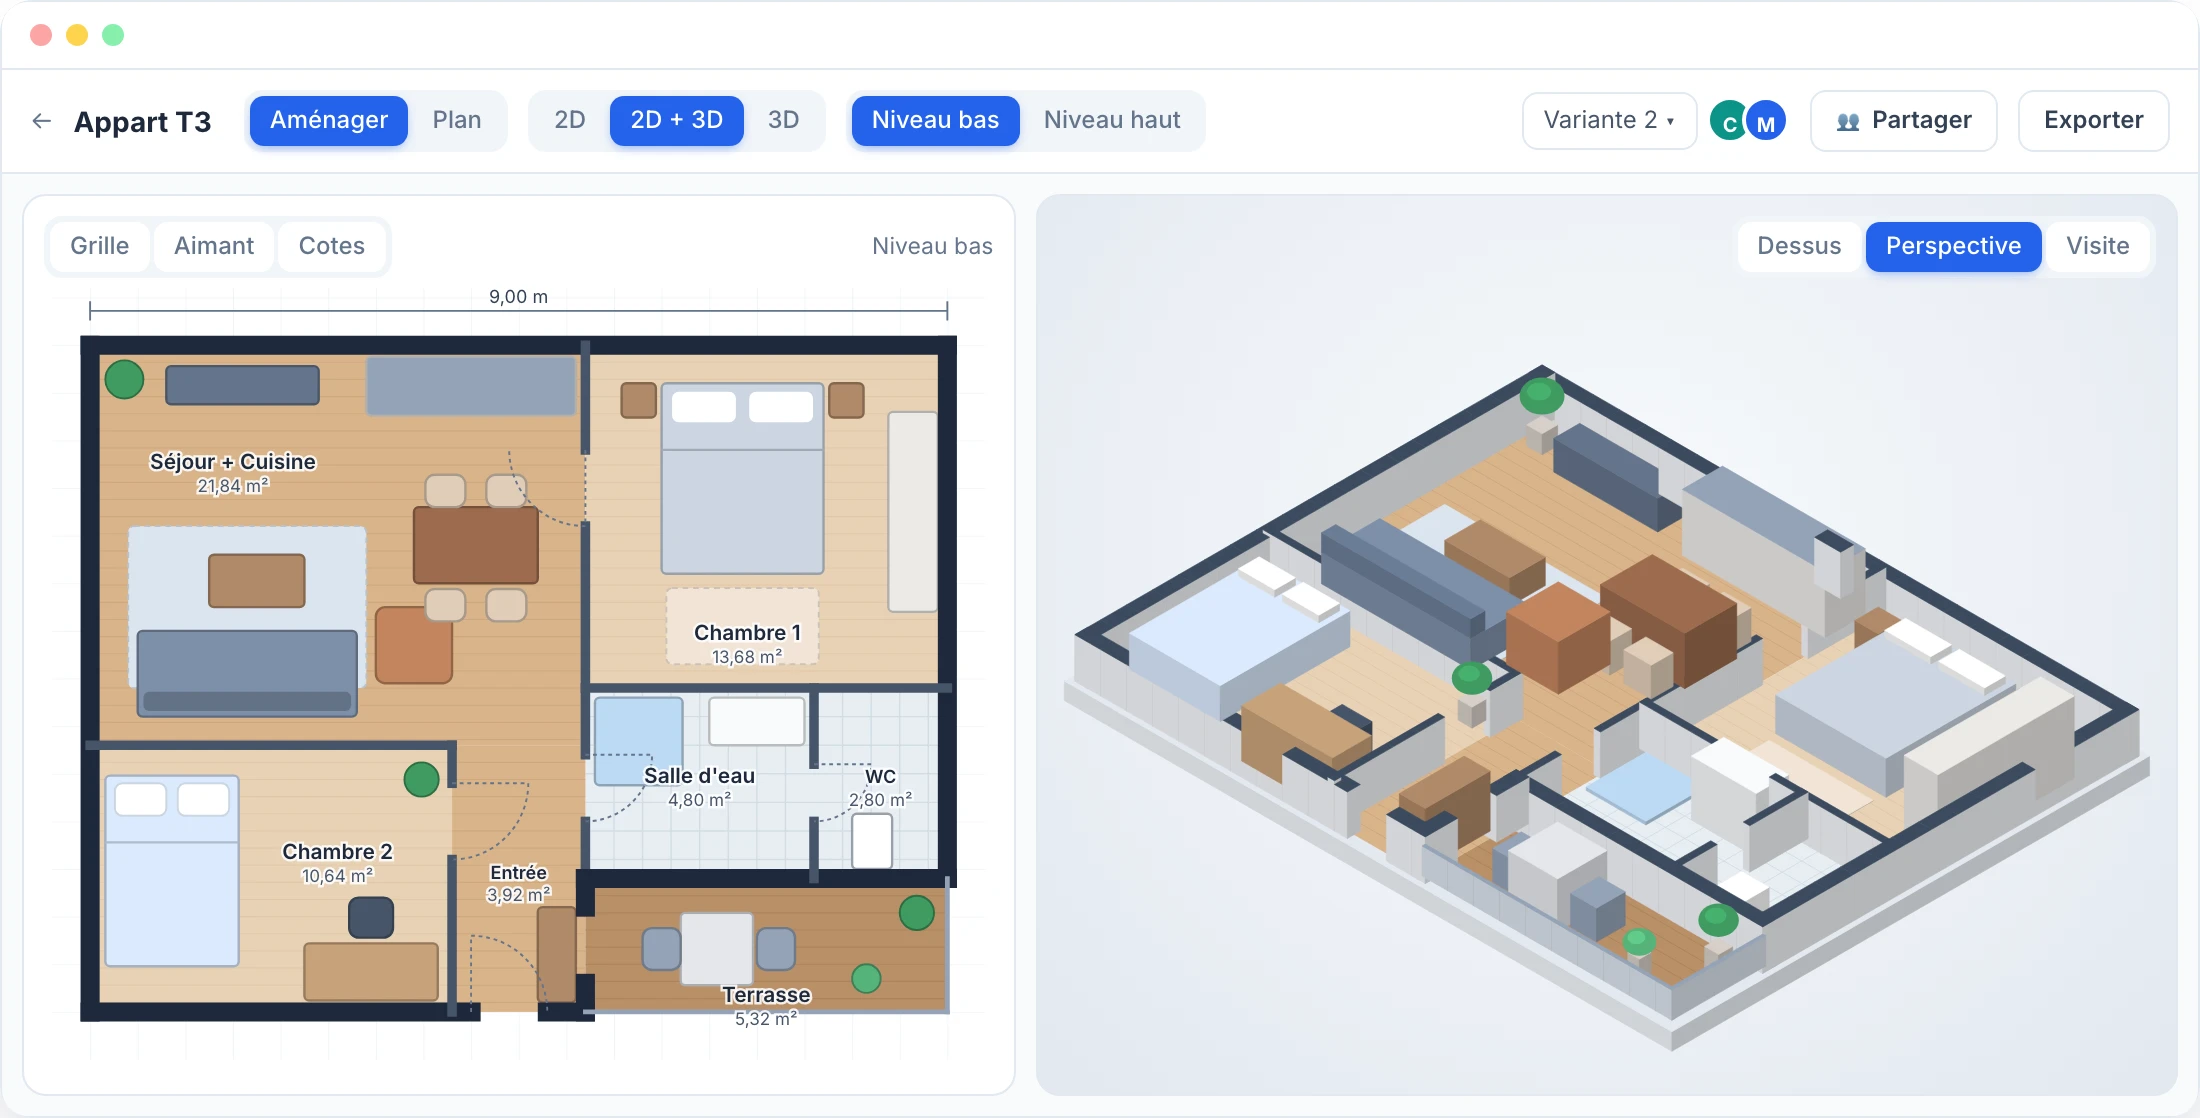Select the plant in the terrace top corner

click(x=916, y=912)
